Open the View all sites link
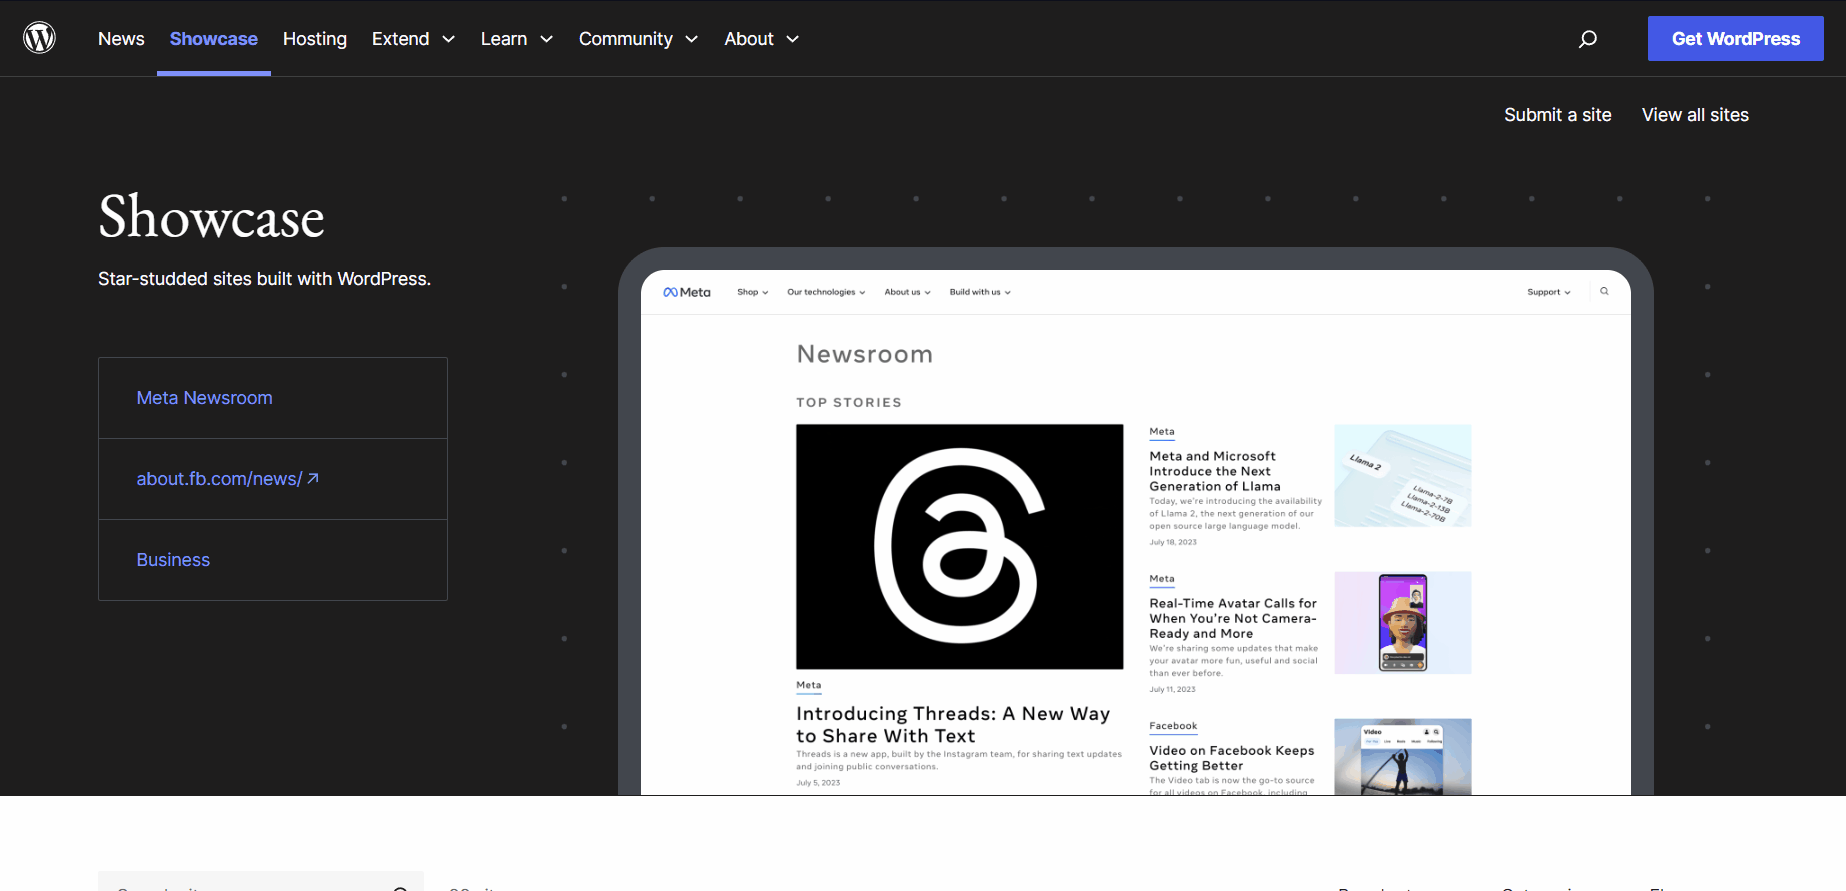Image resolution: width=1846 pixels, height=891 pixels. click(1694, 115)
